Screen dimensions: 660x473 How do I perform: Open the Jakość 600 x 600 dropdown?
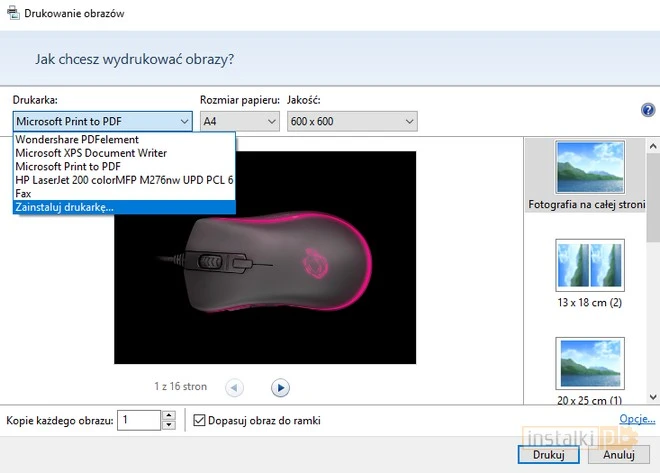[351, 121]
